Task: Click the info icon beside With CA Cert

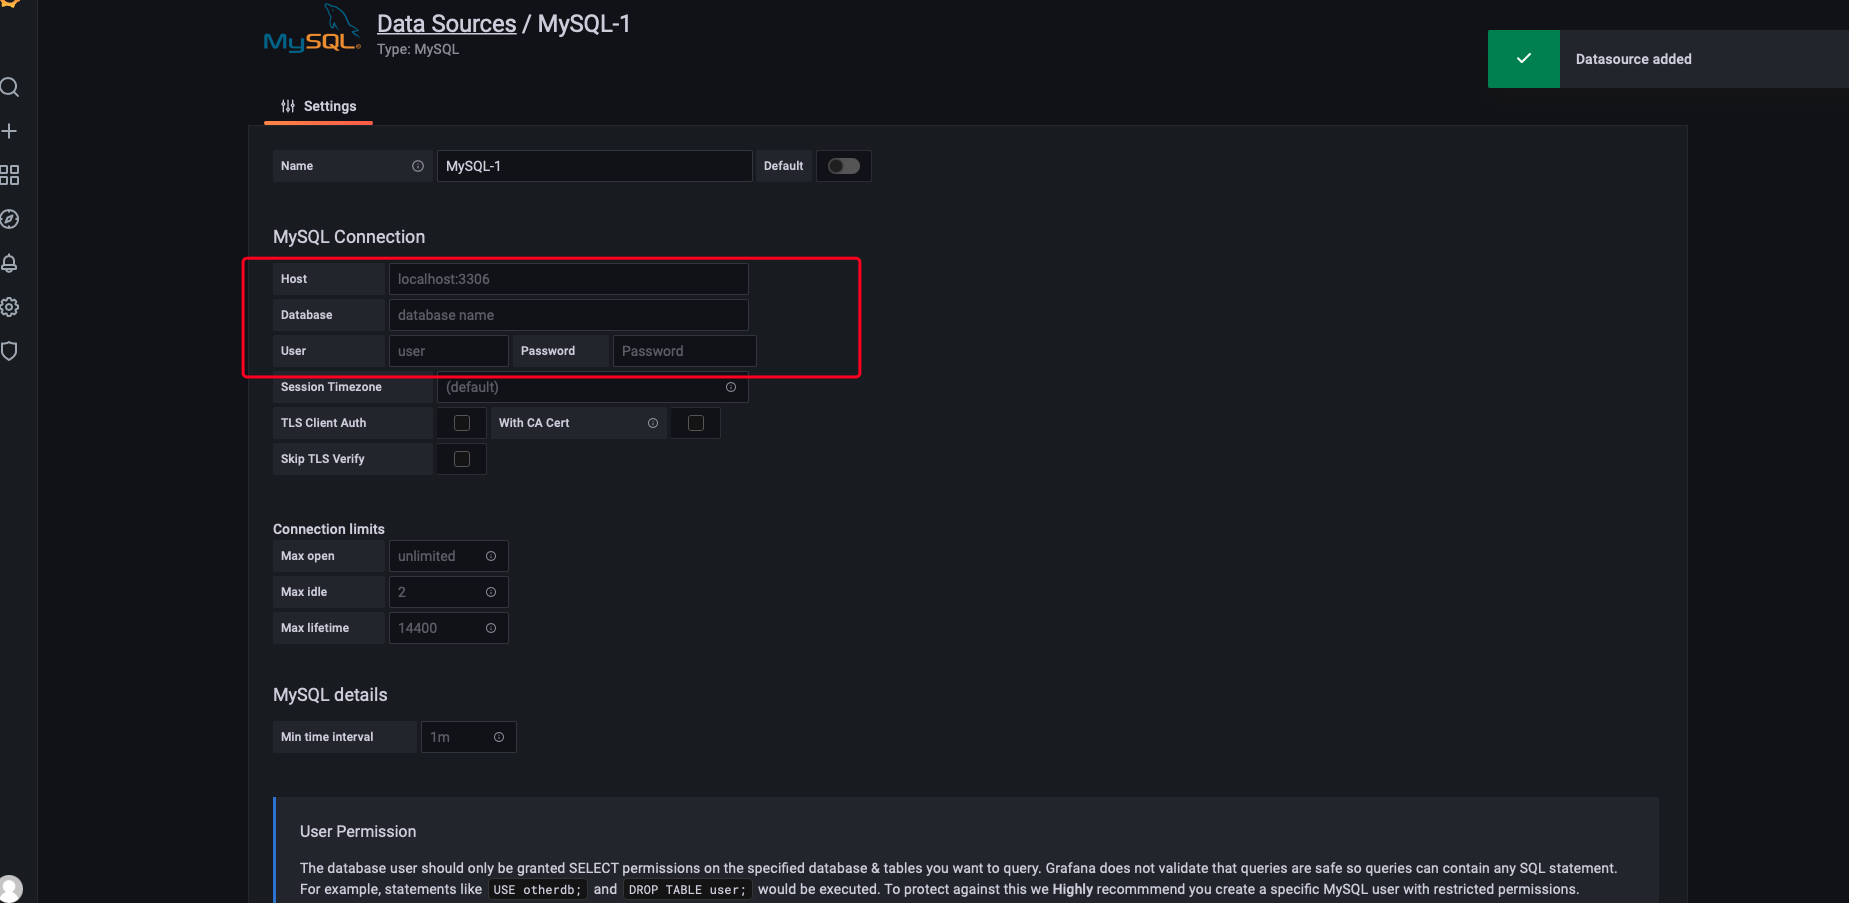Action: [x=653, y=423]
